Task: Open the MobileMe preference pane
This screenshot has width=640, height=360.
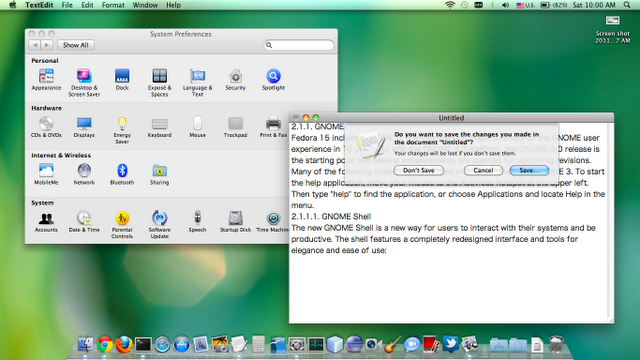Action: coord(46,174)
